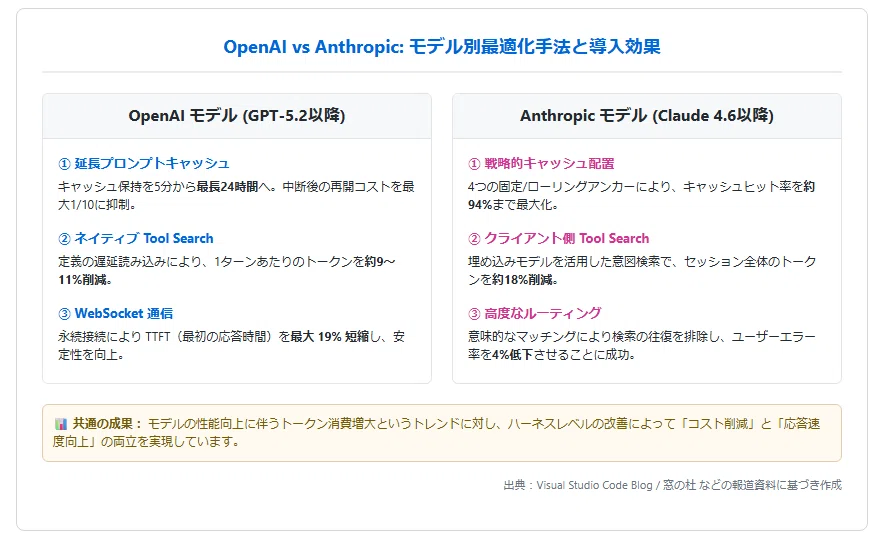This screenshot has width=884, height=547.
Task: Click the summary text starting 'モデルの性能向上に伴う'
Action: tap(436, 433)
